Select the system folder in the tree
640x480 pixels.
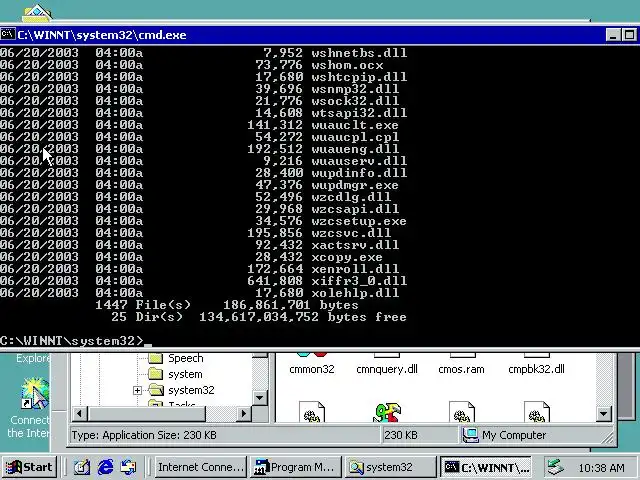(185, 374)
